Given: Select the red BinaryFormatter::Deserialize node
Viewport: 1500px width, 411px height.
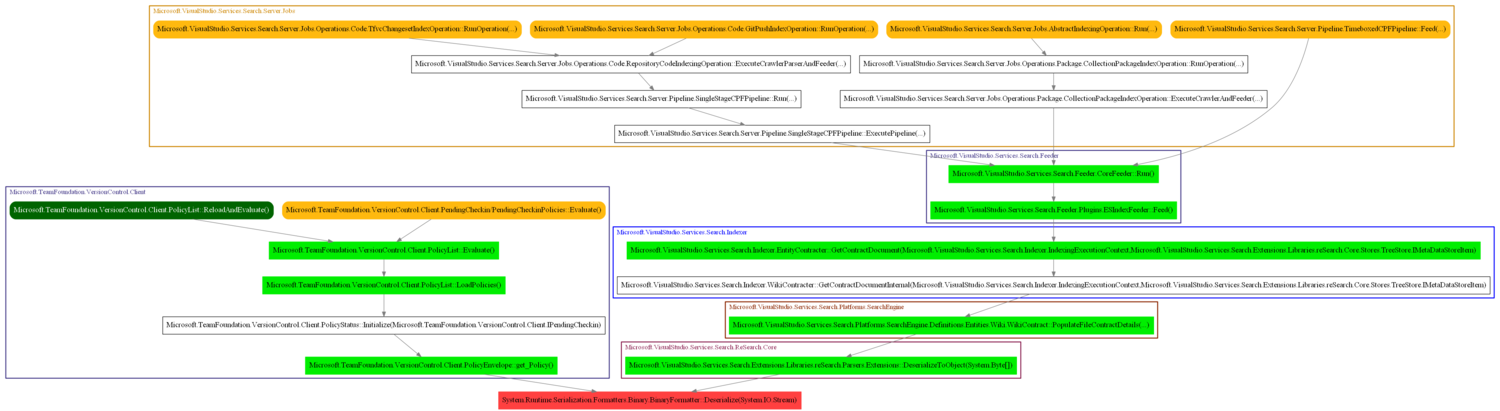Looking at the screenshot, I should (649, 400).
